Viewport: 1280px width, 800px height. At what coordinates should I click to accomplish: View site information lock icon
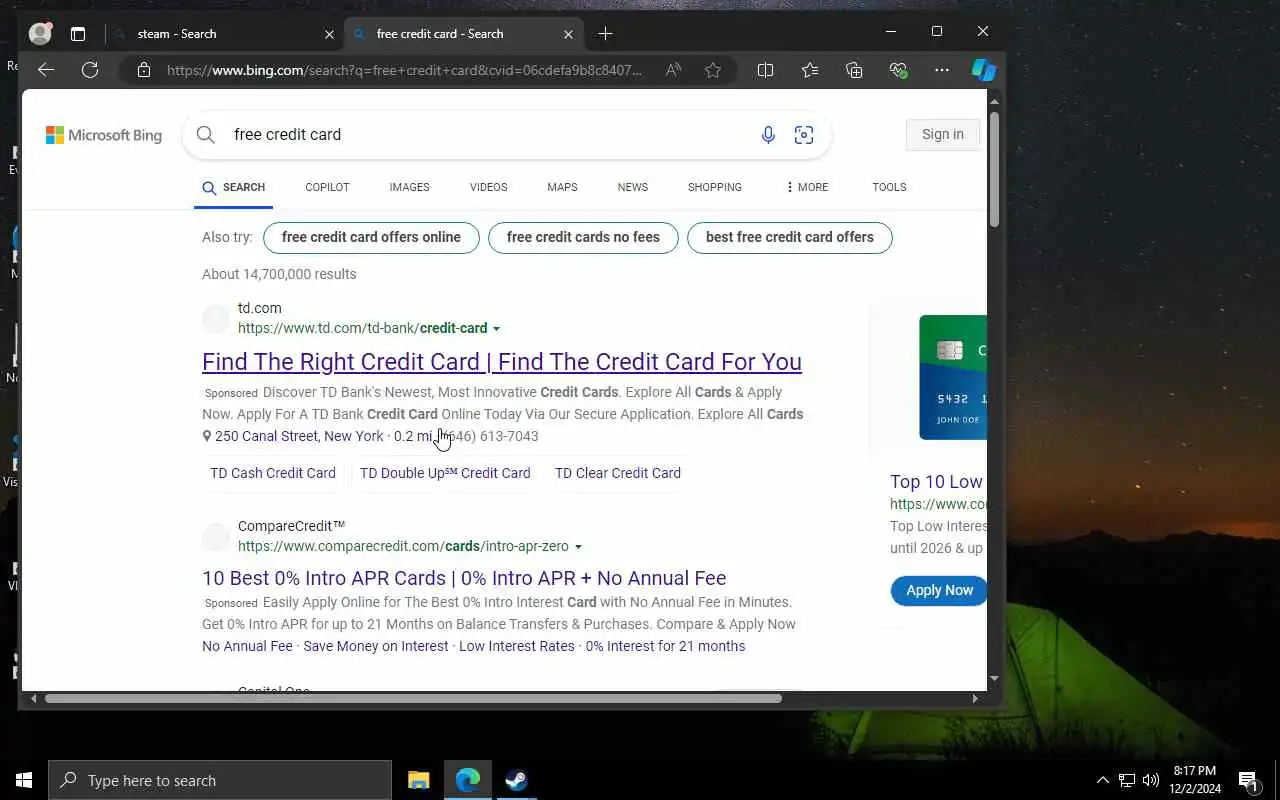(144, 70)
